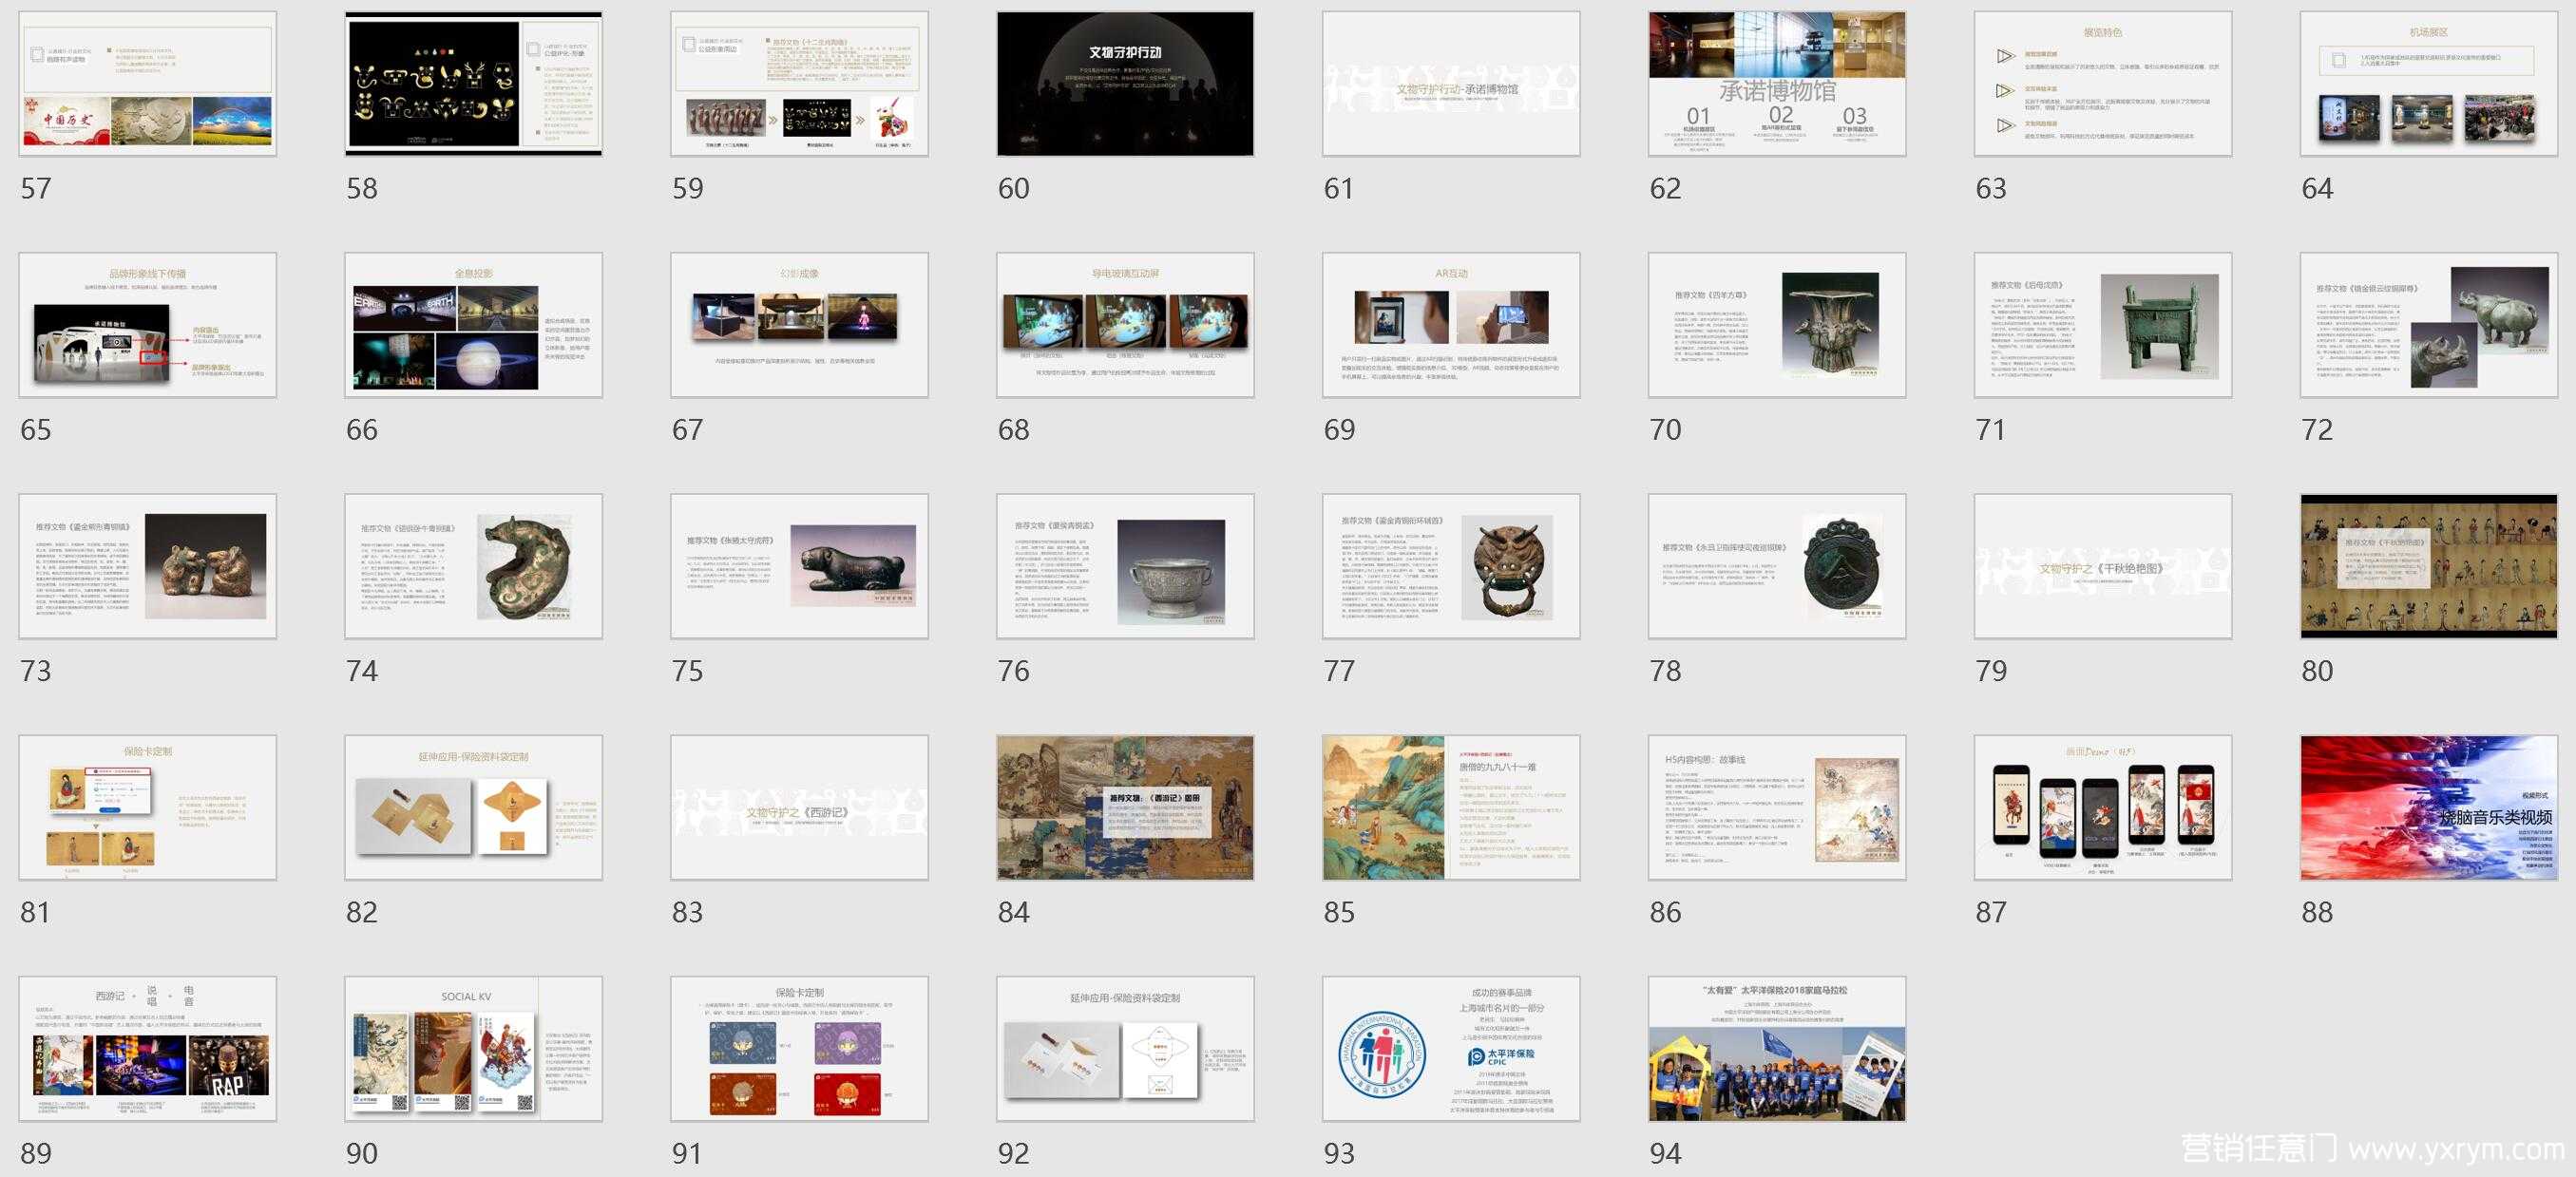
Task: Select slide 59 thumbnail
Action: coord(800,84)
